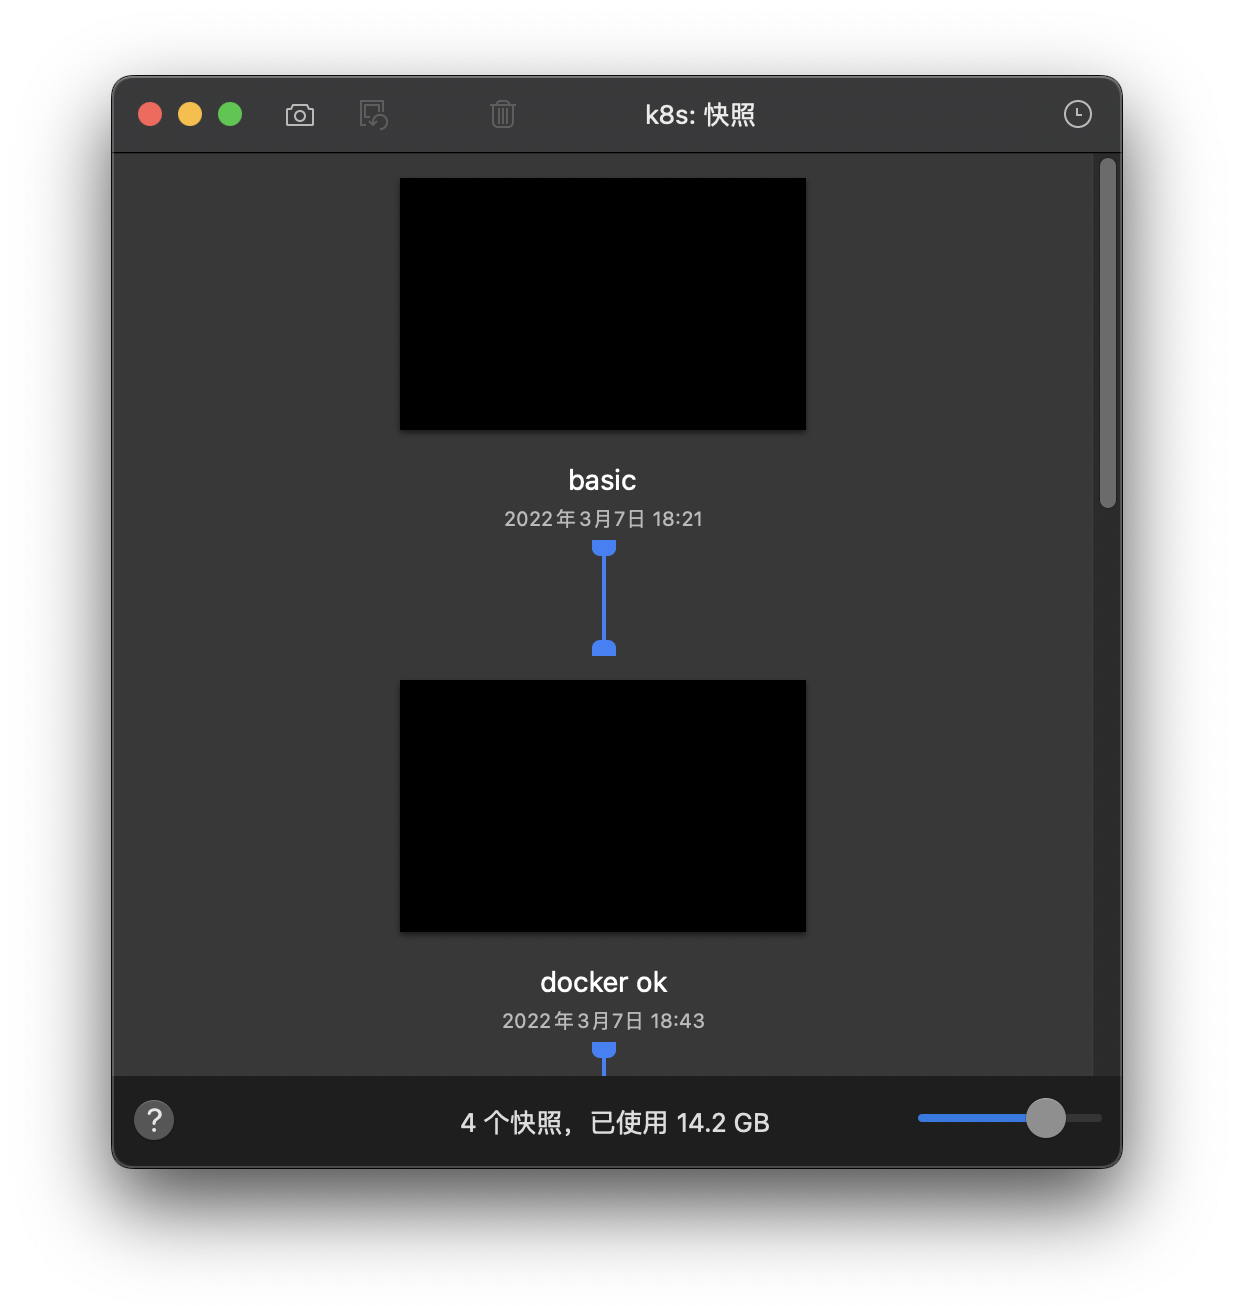This screenshot has width=1234, height=1316.
Task: Take a new snapshot with the camera icon
Action: coord(300,115)
